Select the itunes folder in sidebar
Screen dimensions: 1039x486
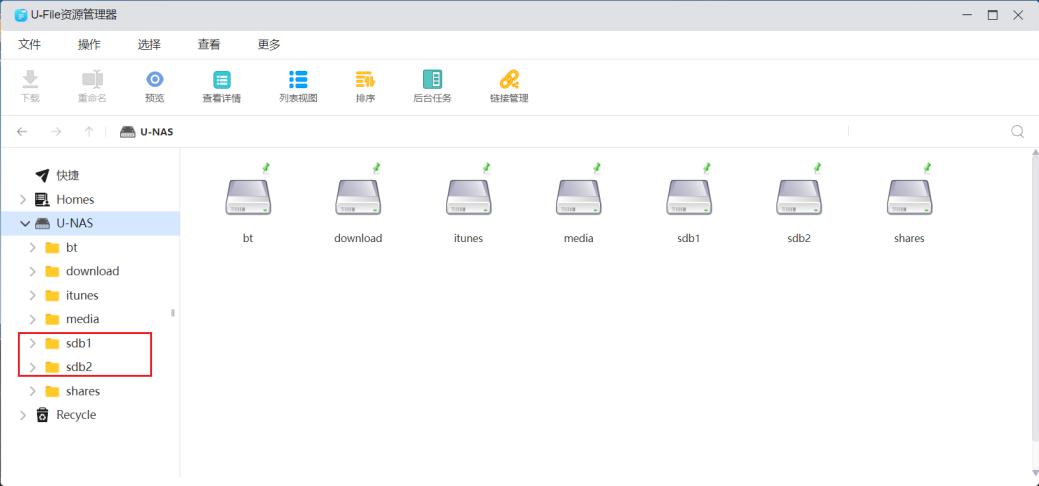pyautogui.click(x=82, y=295)
